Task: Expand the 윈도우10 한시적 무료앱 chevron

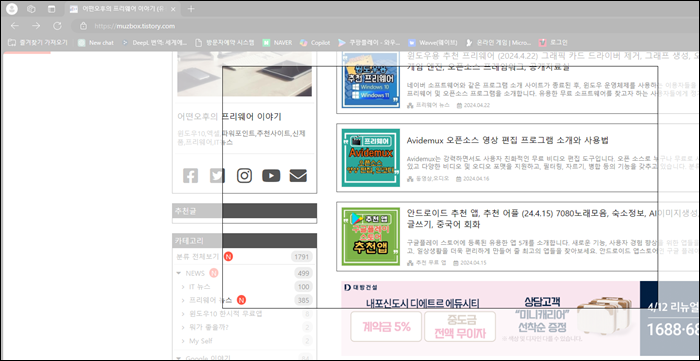Action: tap(183, 314)
